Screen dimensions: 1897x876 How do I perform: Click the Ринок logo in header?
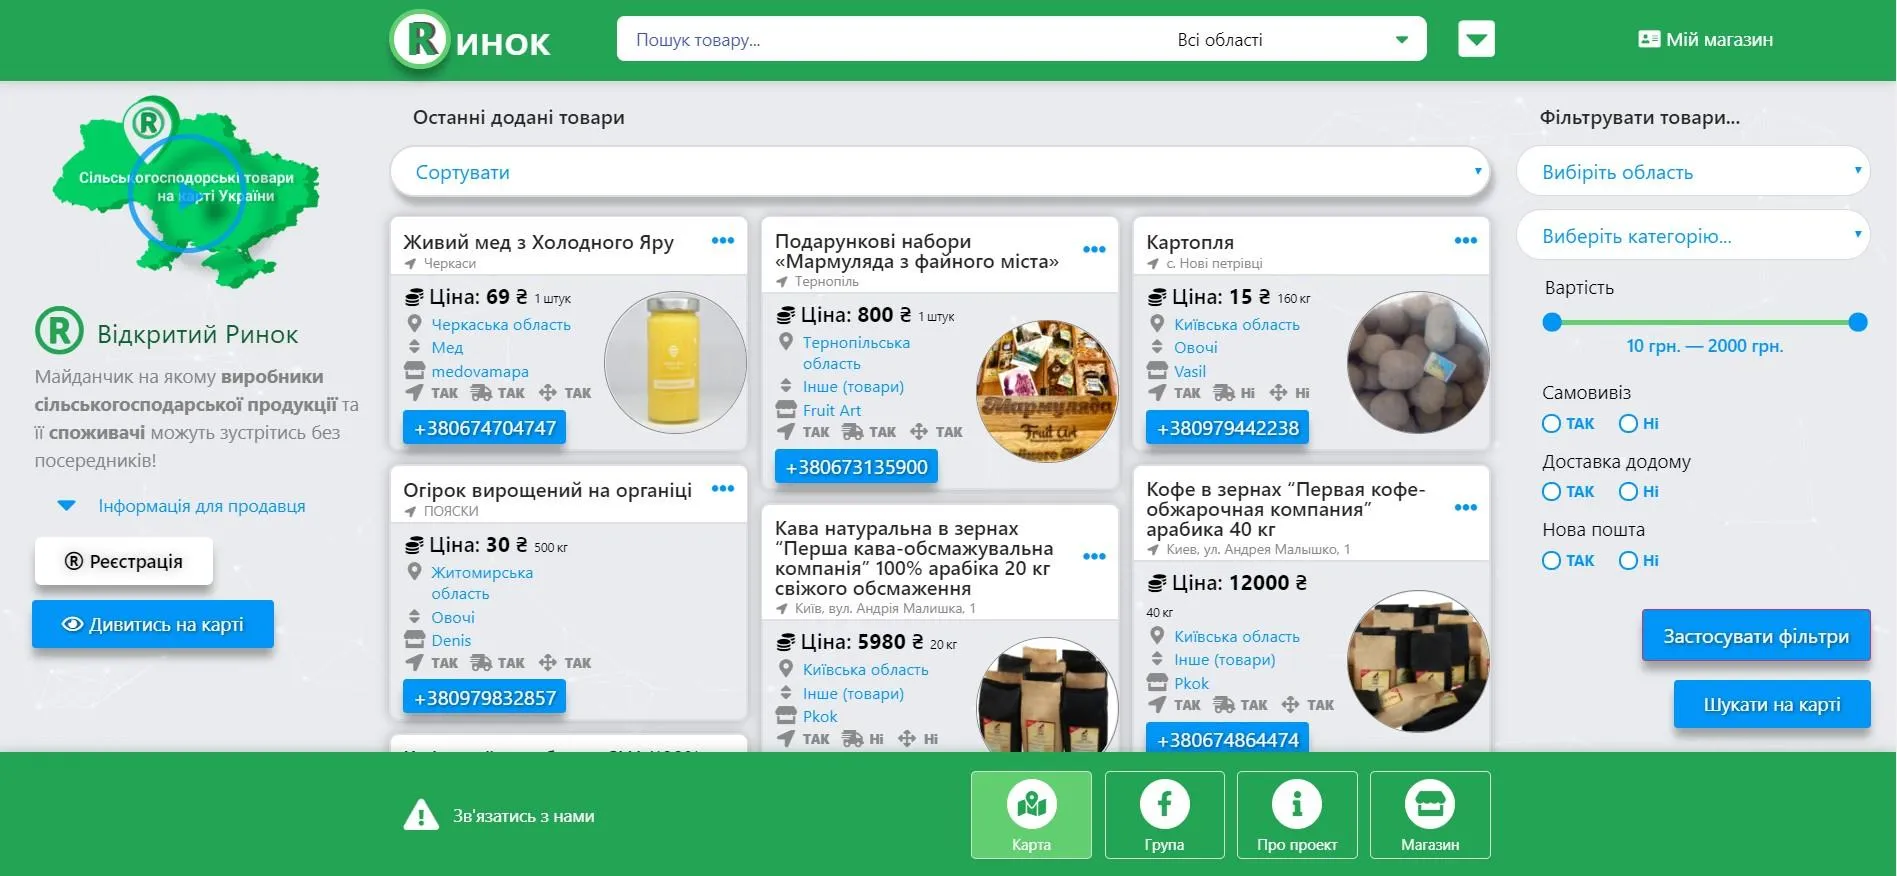470,40
